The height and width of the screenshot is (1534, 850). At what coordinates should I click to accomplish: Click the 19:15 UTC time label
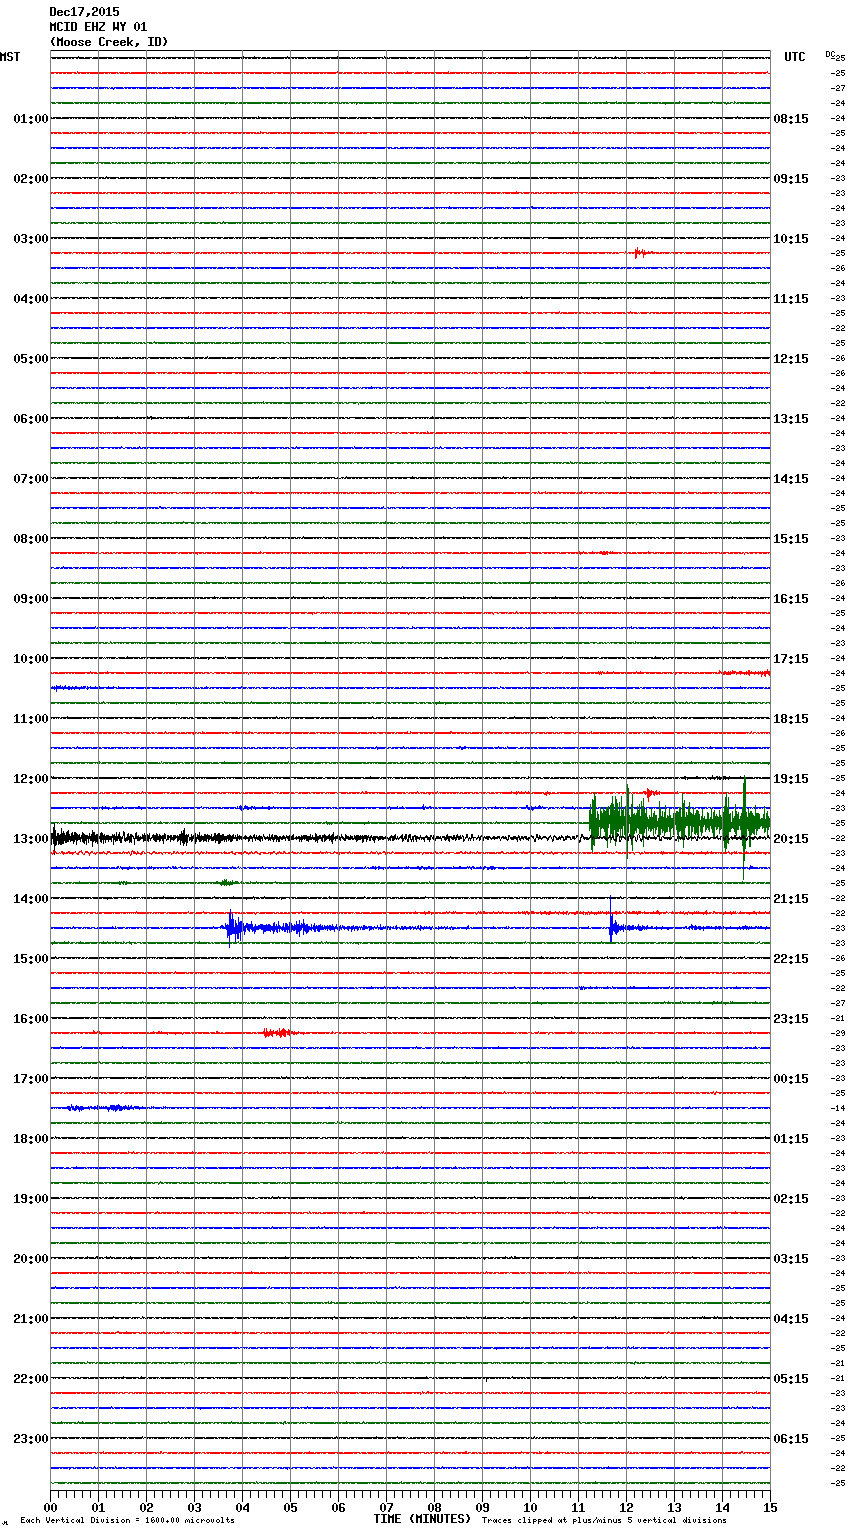(x=791, y=779)
